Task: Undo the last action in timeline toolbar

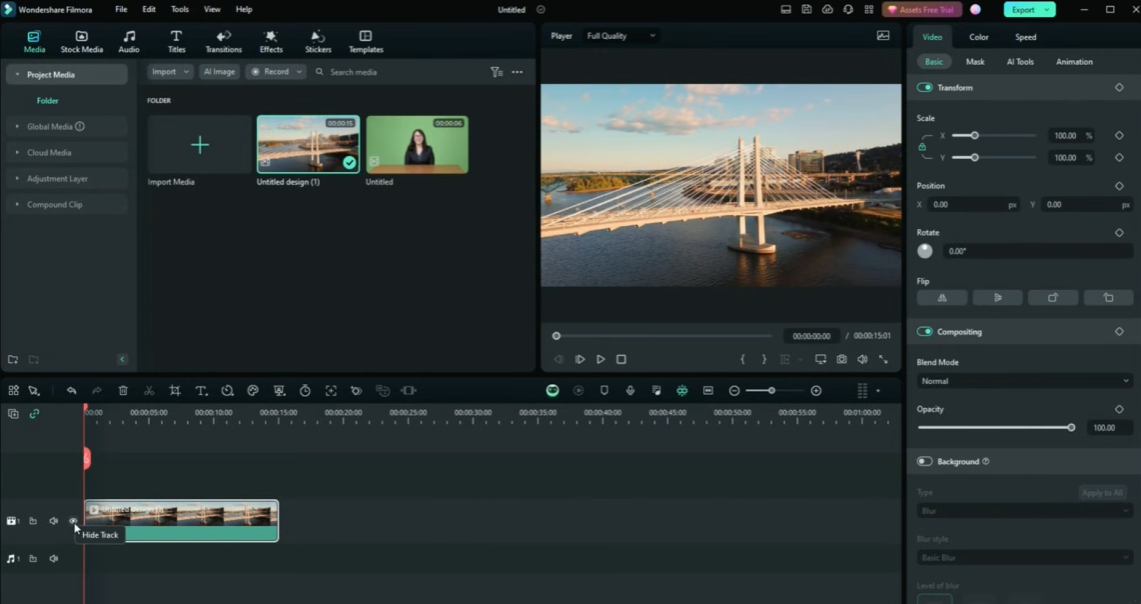Action: pos(71,391)
